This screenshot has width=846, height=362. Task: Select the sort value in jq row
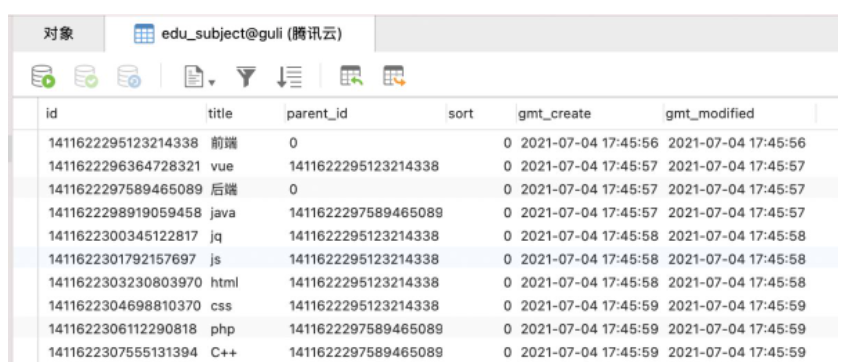pos(507,236)
